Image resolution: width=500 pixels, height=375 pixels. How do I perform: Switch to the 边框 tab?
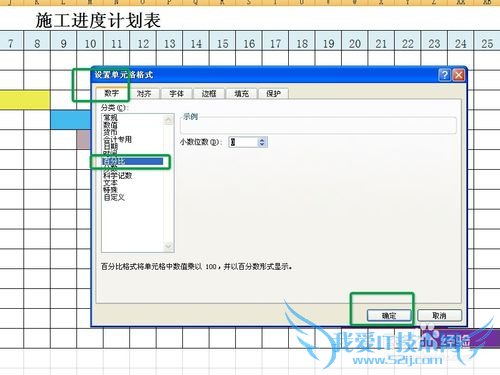coord(209,94)
